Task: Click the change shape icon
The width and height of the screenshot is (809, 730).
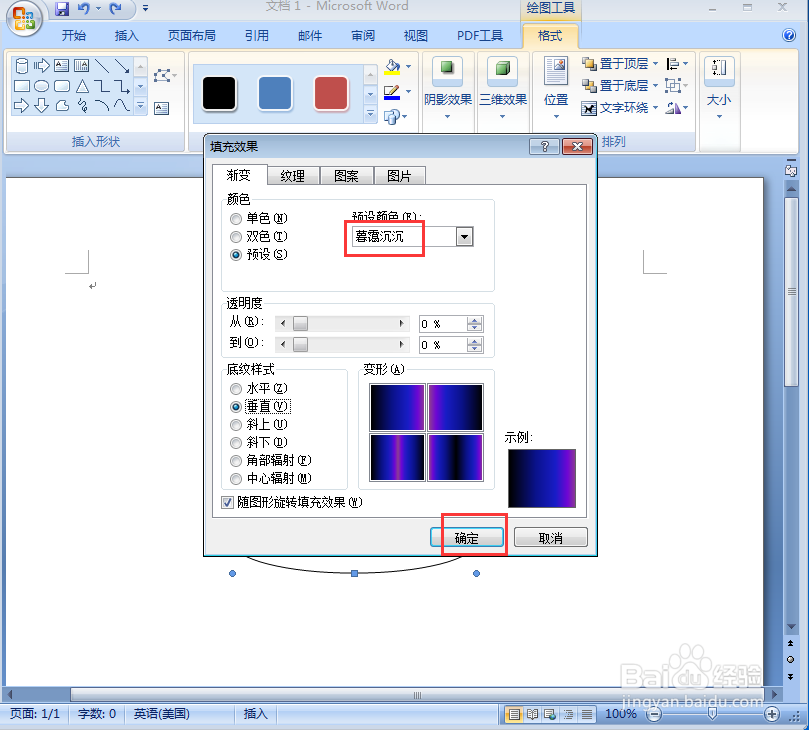Action: (392, 117)
